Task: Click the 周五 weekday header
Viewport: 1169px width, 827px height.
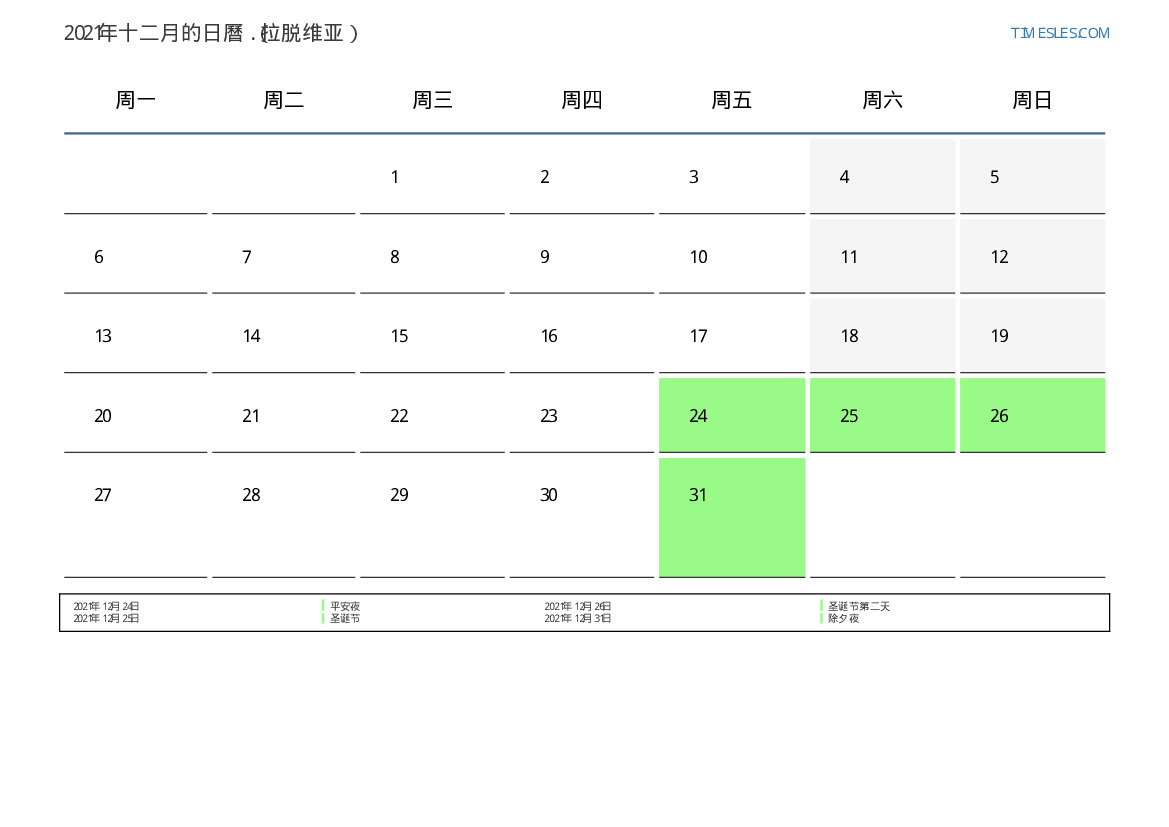Action: click(x=731, y=100)
